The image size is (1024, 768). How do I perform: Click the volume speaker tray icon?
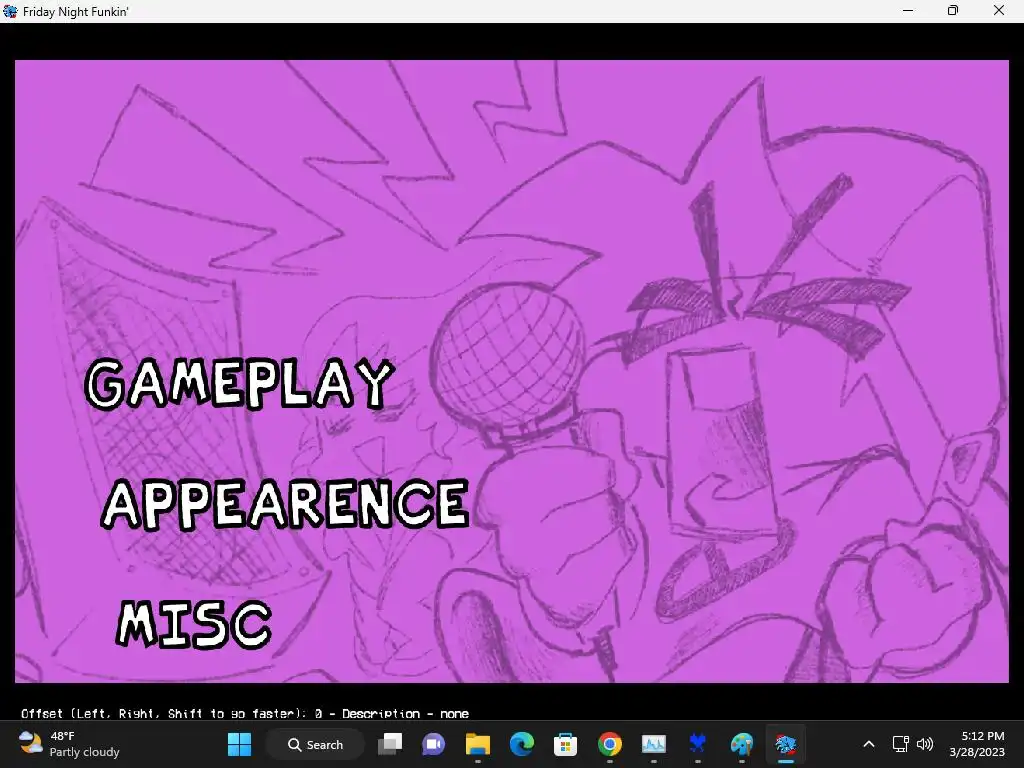click(x=925, y=744)
